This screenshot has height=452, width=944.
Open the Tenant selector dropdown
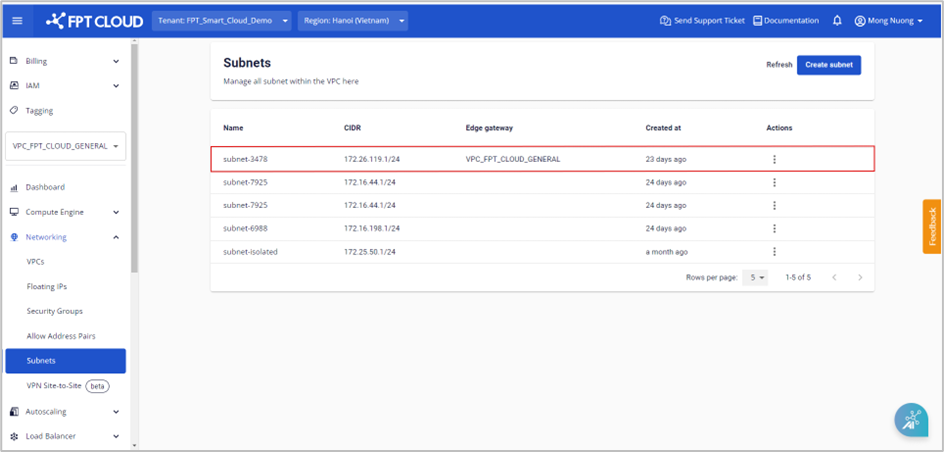click(x=222, y=20)
